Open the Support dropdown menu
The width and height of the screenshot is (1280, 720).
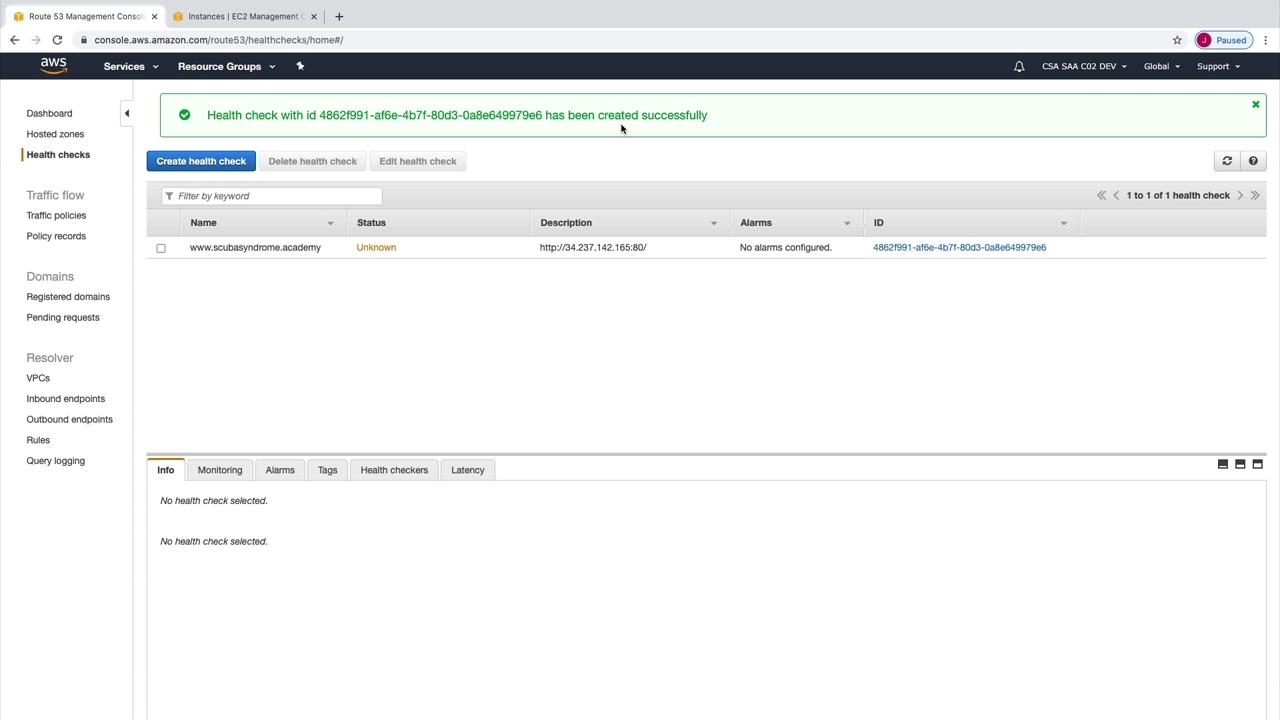[1218, 66]
